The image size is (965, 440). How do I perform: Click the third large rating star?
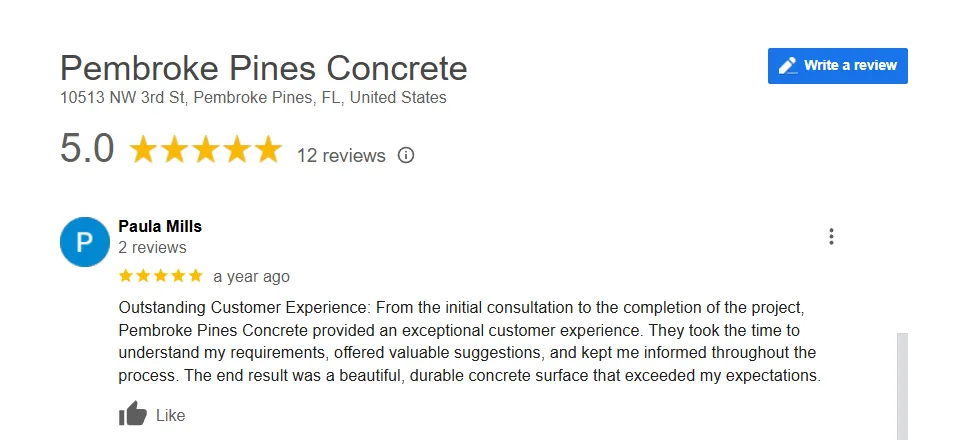point(206,150)
